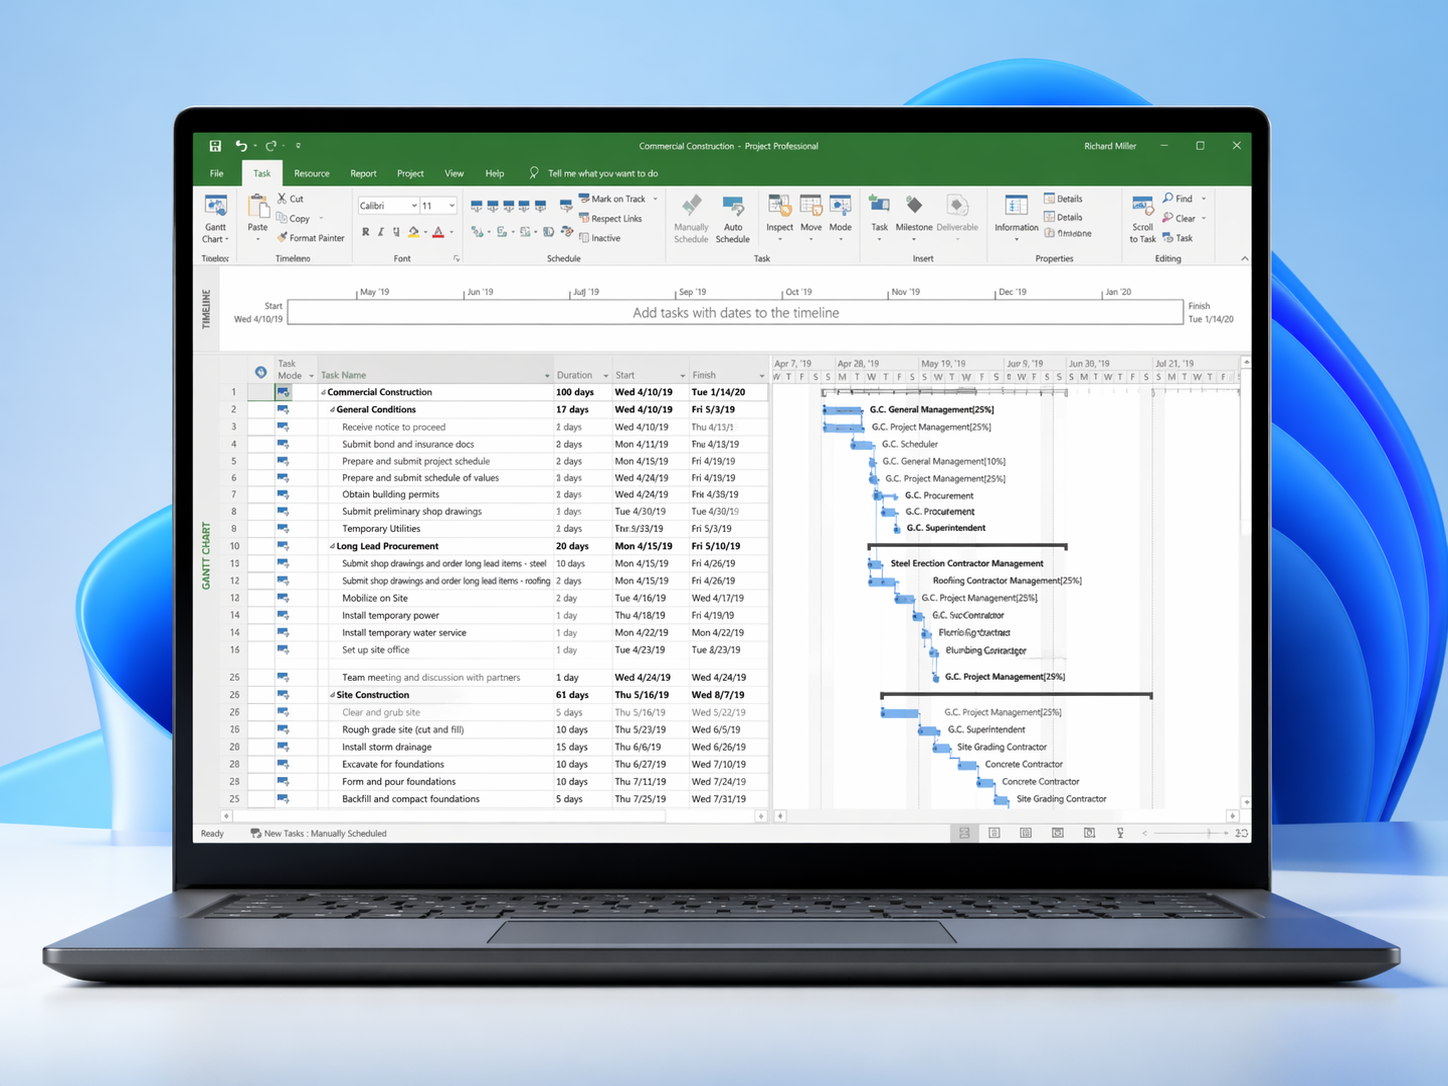Click the Paste clipboard icon
The height and width of the screenshot is (1086, 1448).
[x=258, y=207]
